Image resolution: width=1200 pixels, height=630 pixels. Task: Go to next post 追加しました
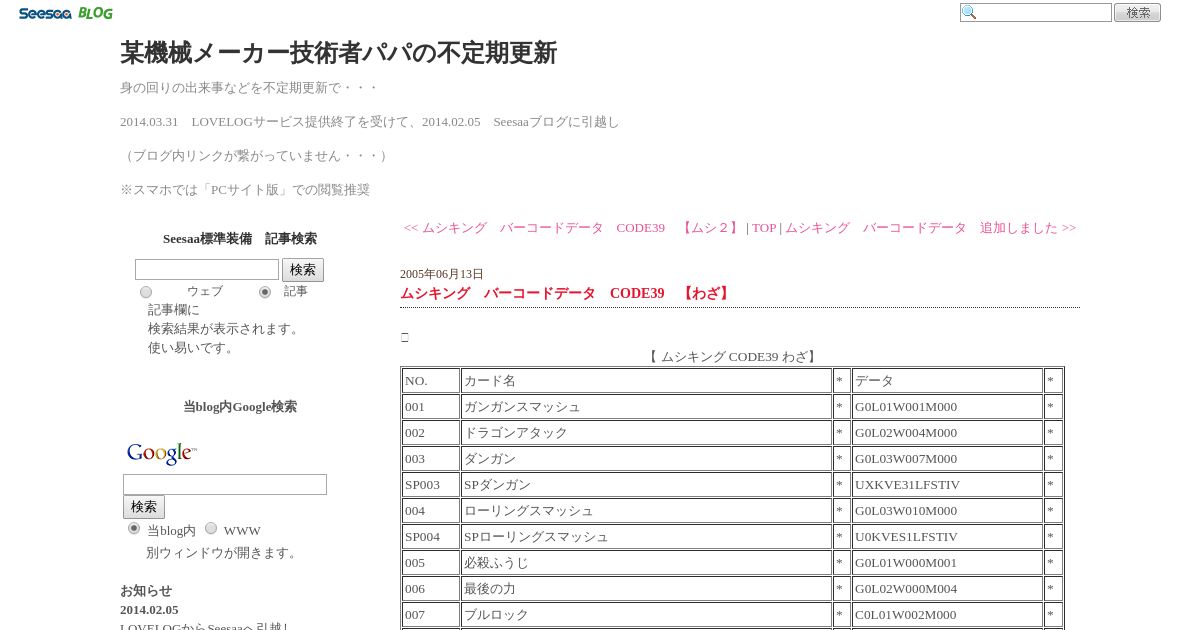[x=931, y=228]
